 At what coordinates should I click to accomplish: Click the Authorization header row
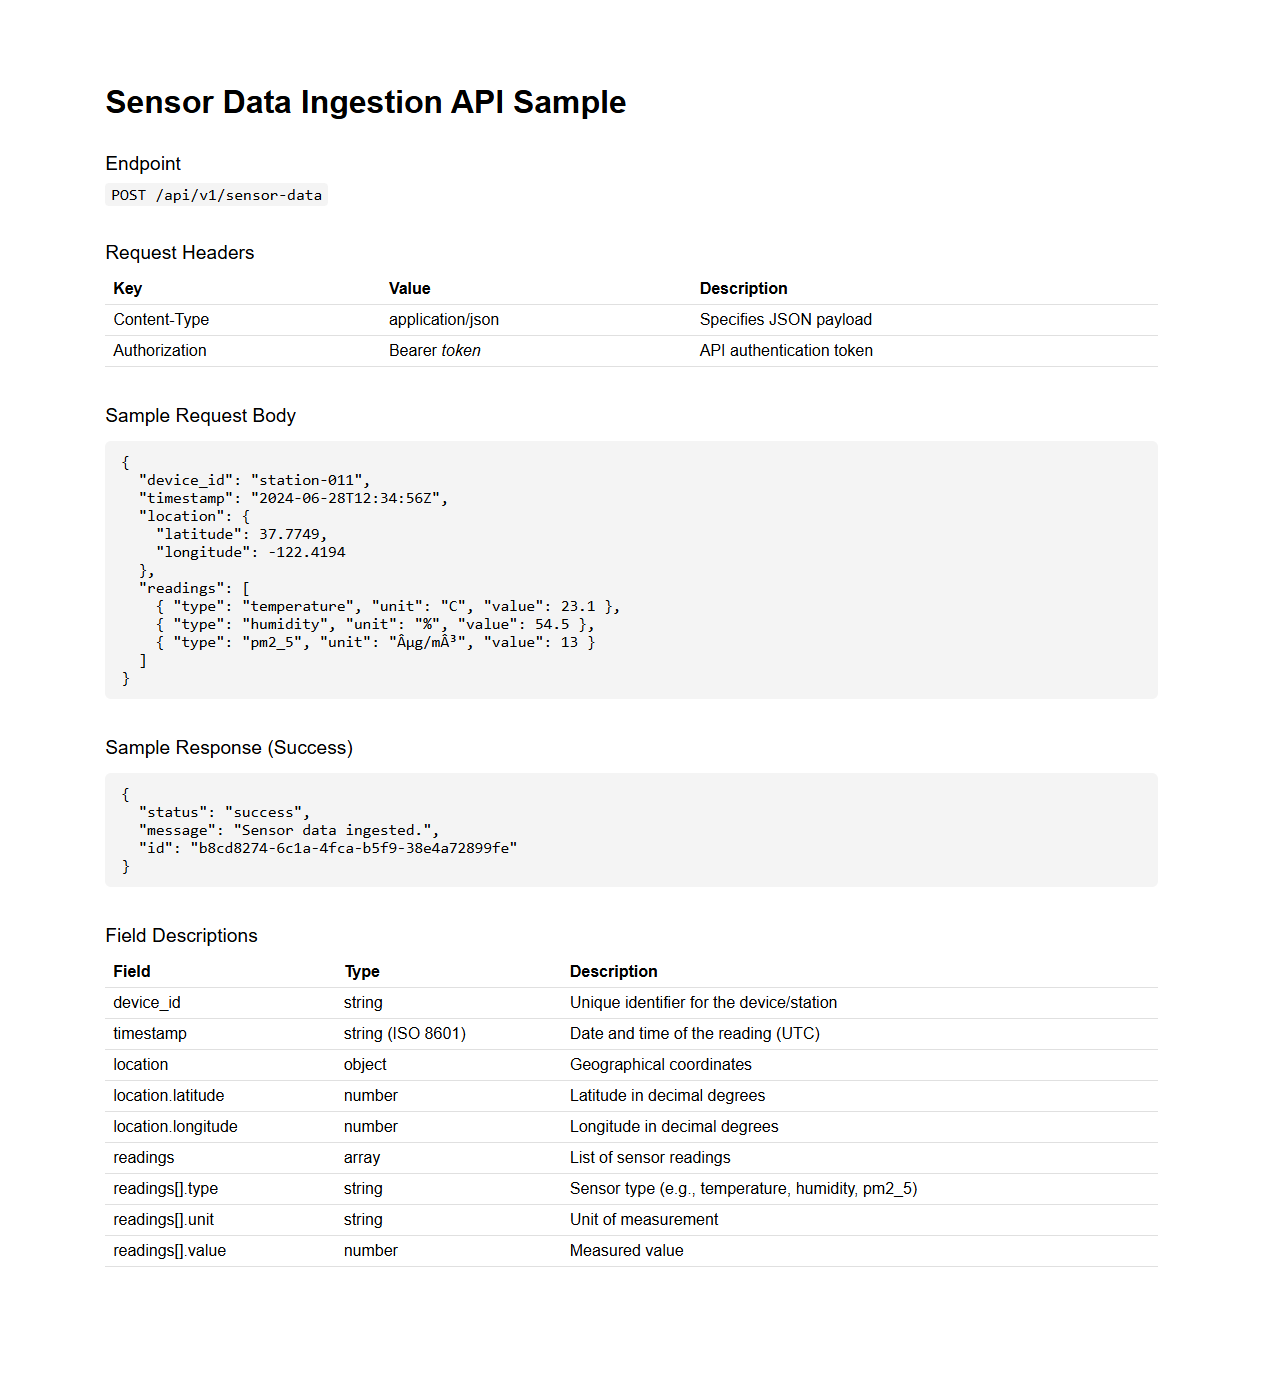159,350
